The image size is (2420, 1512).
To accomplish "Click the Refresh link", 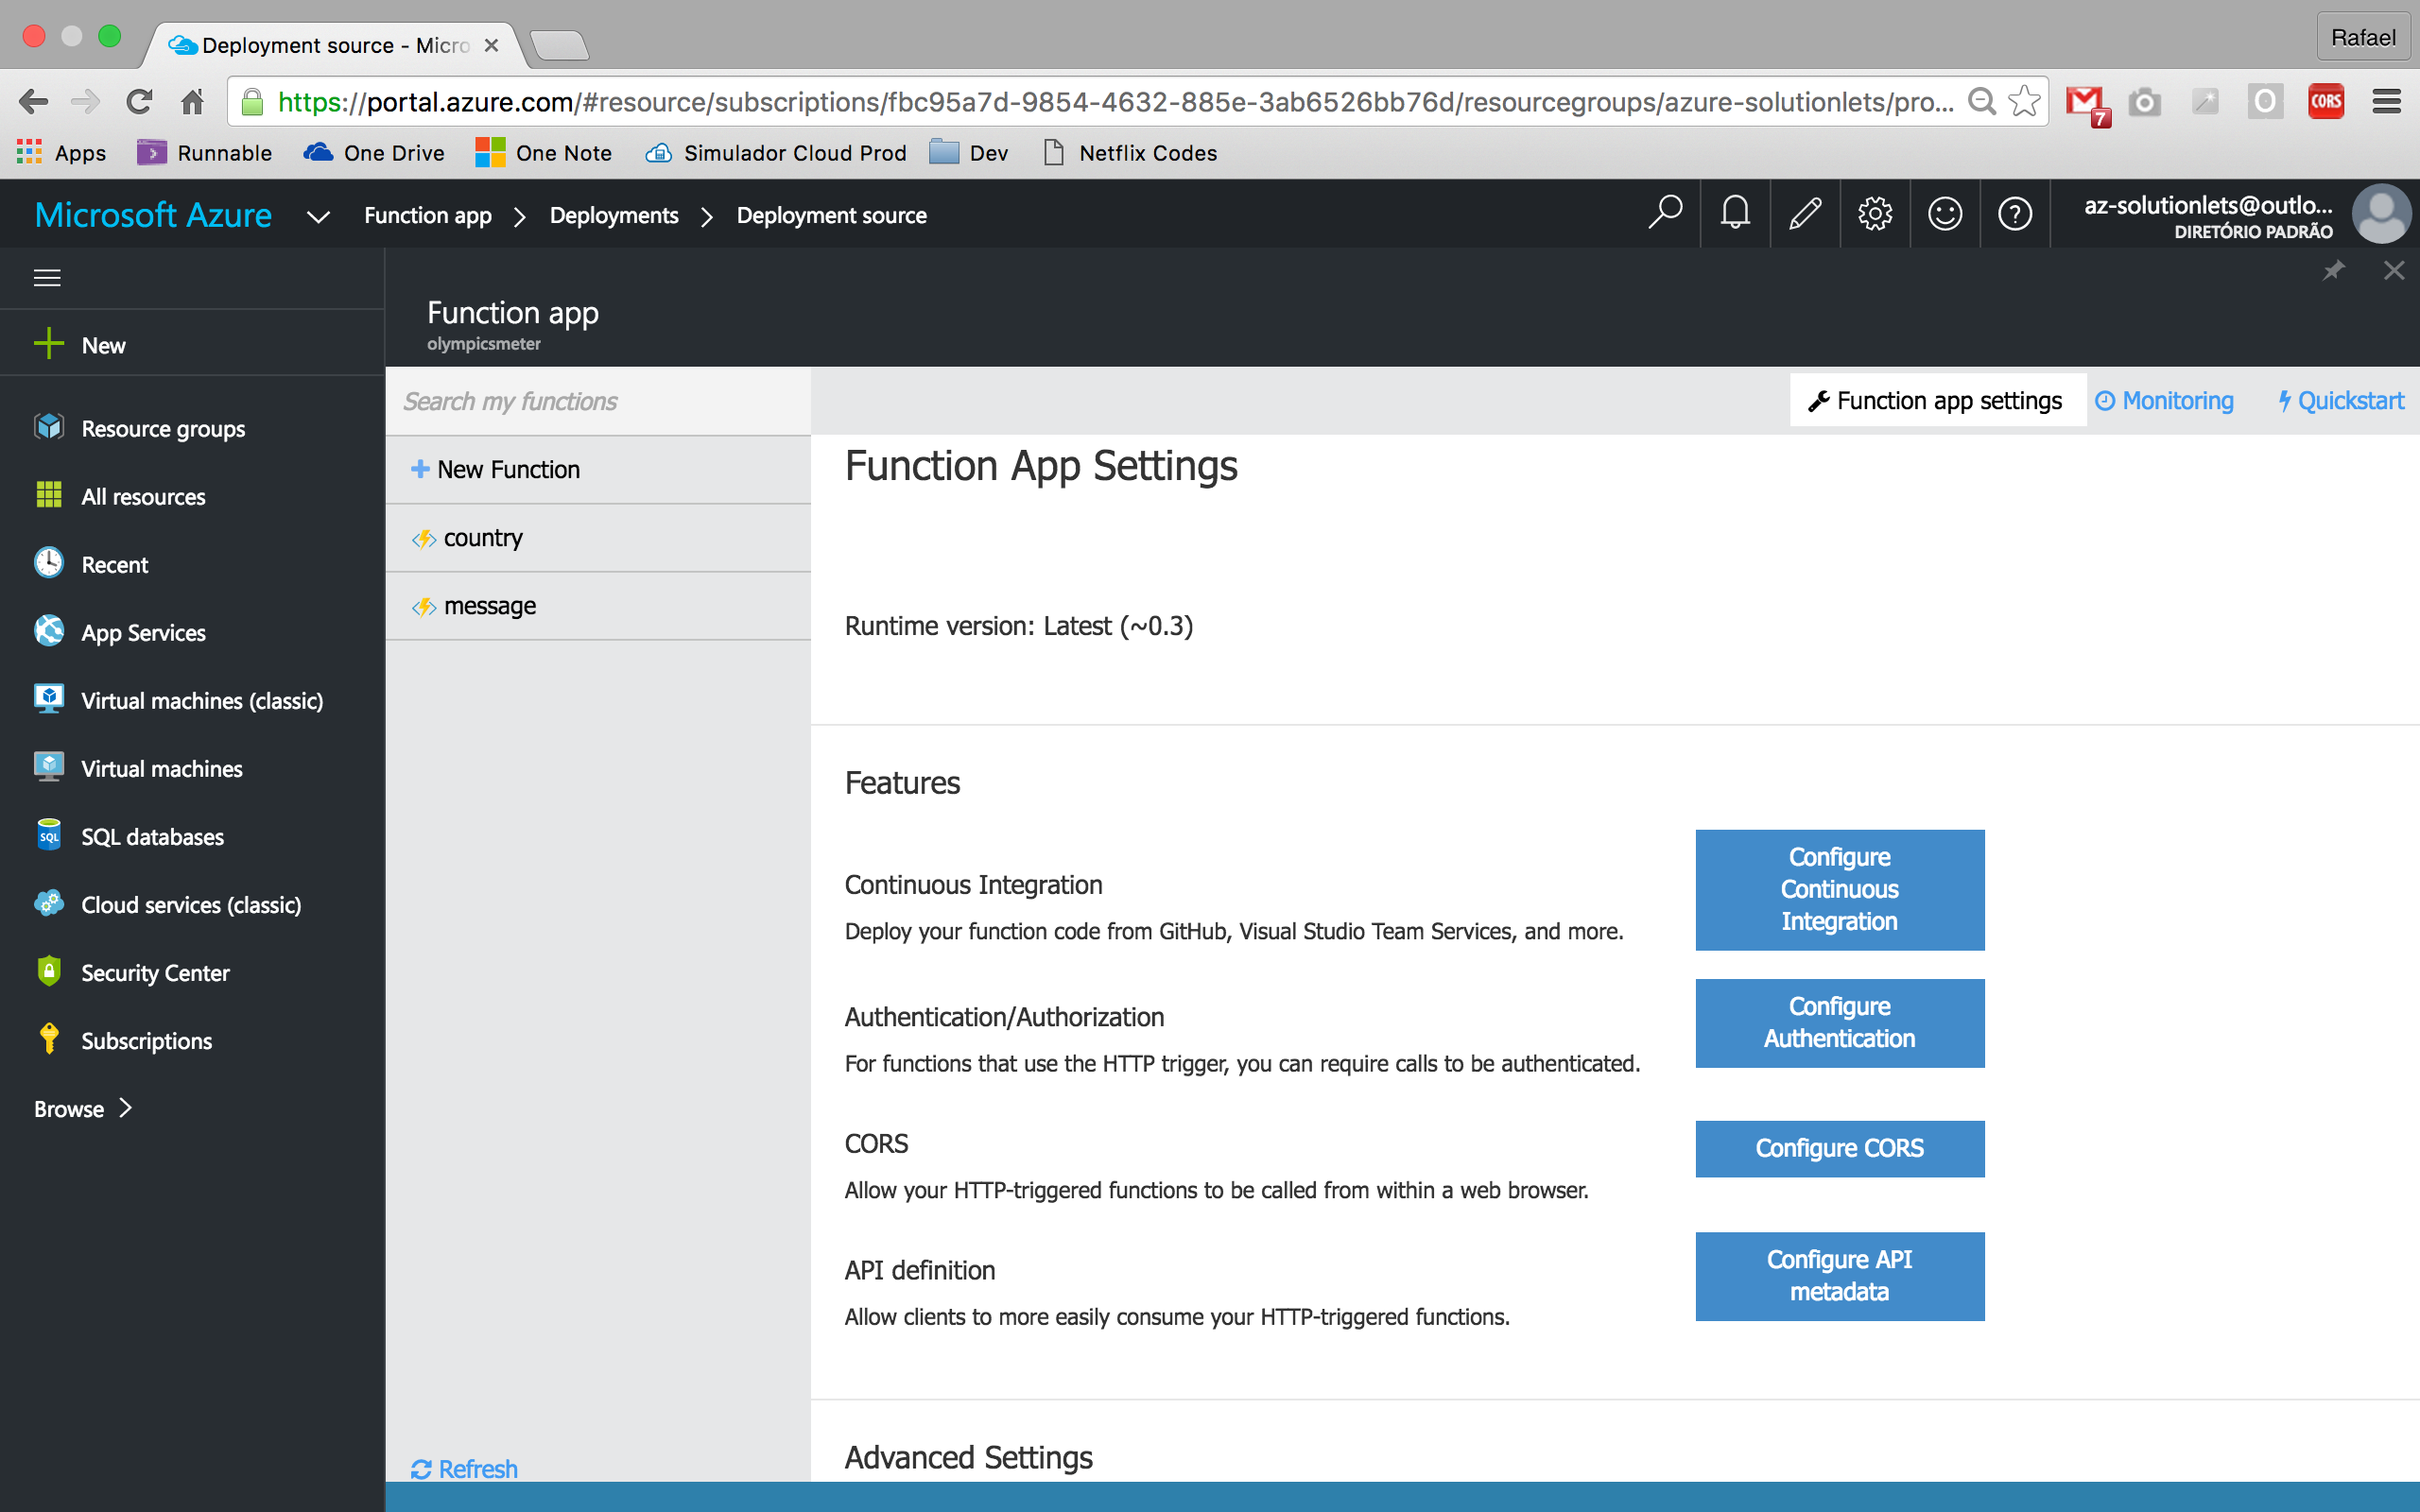I will coord(465,1469).
